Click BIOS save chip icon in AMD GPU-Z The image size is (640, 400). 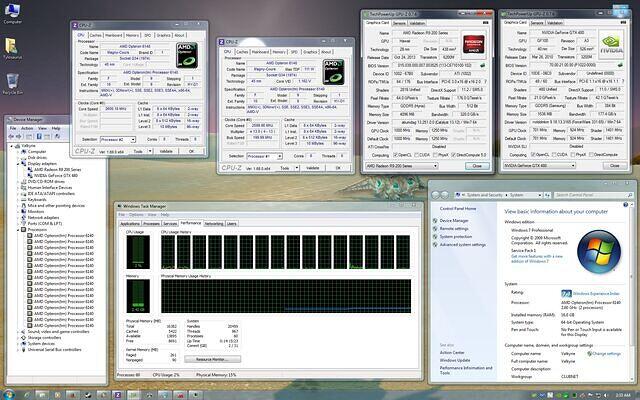pos(483,65)
